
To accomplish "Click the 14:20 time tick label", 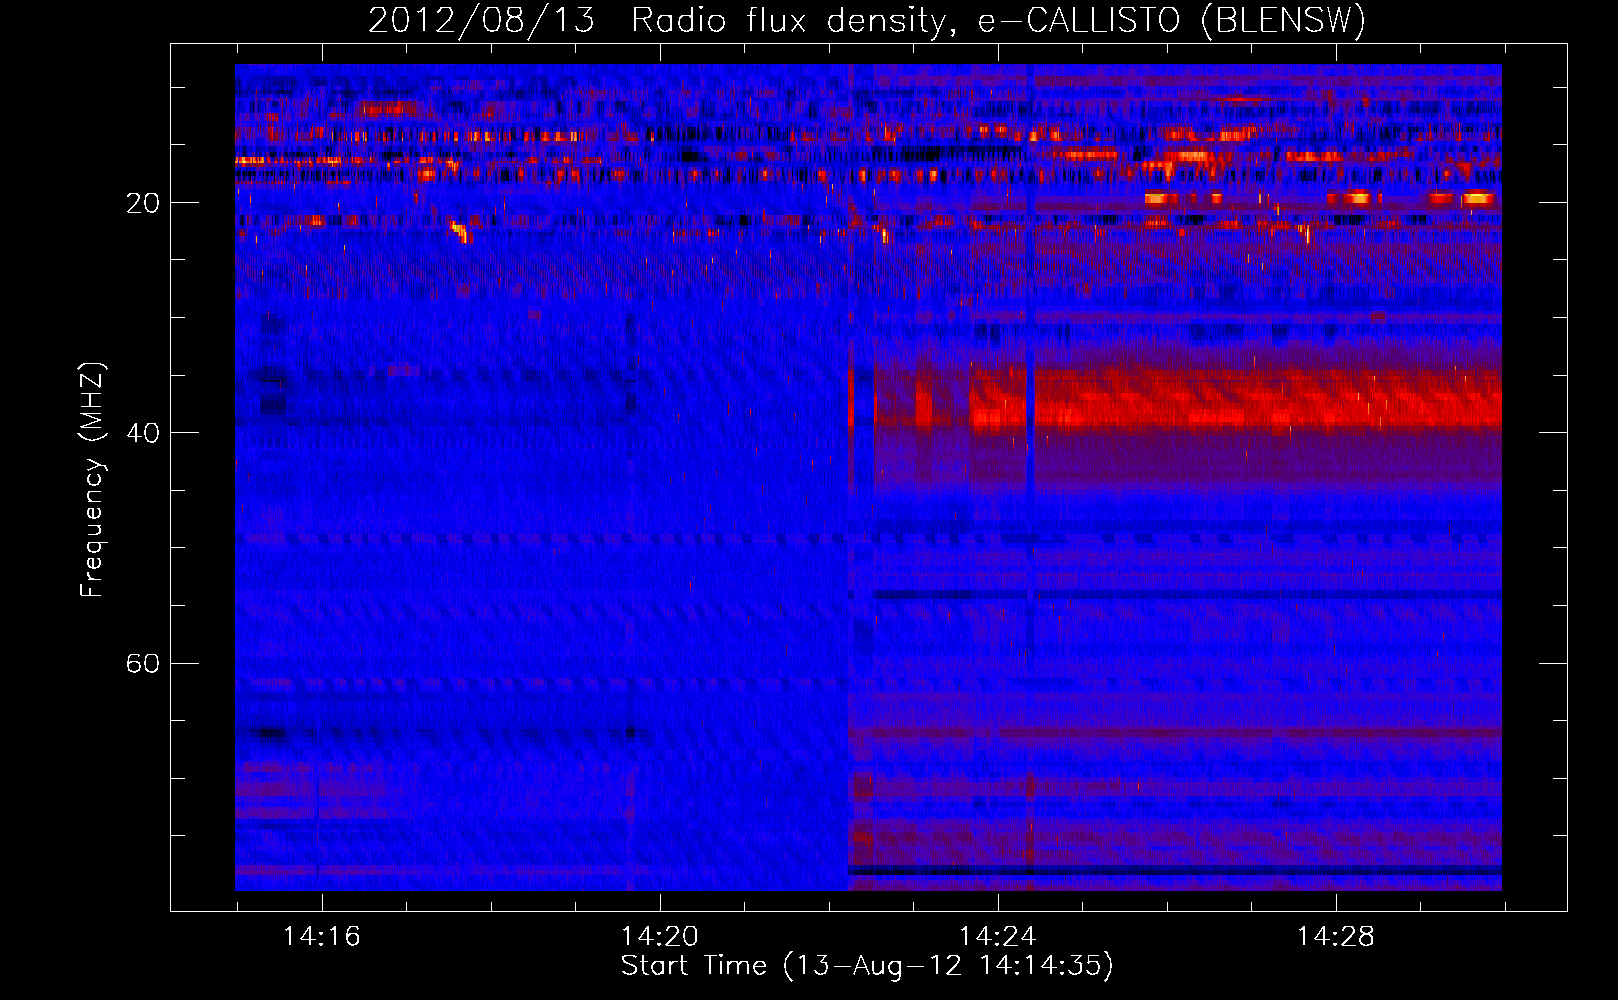I will tap(659, 937).
